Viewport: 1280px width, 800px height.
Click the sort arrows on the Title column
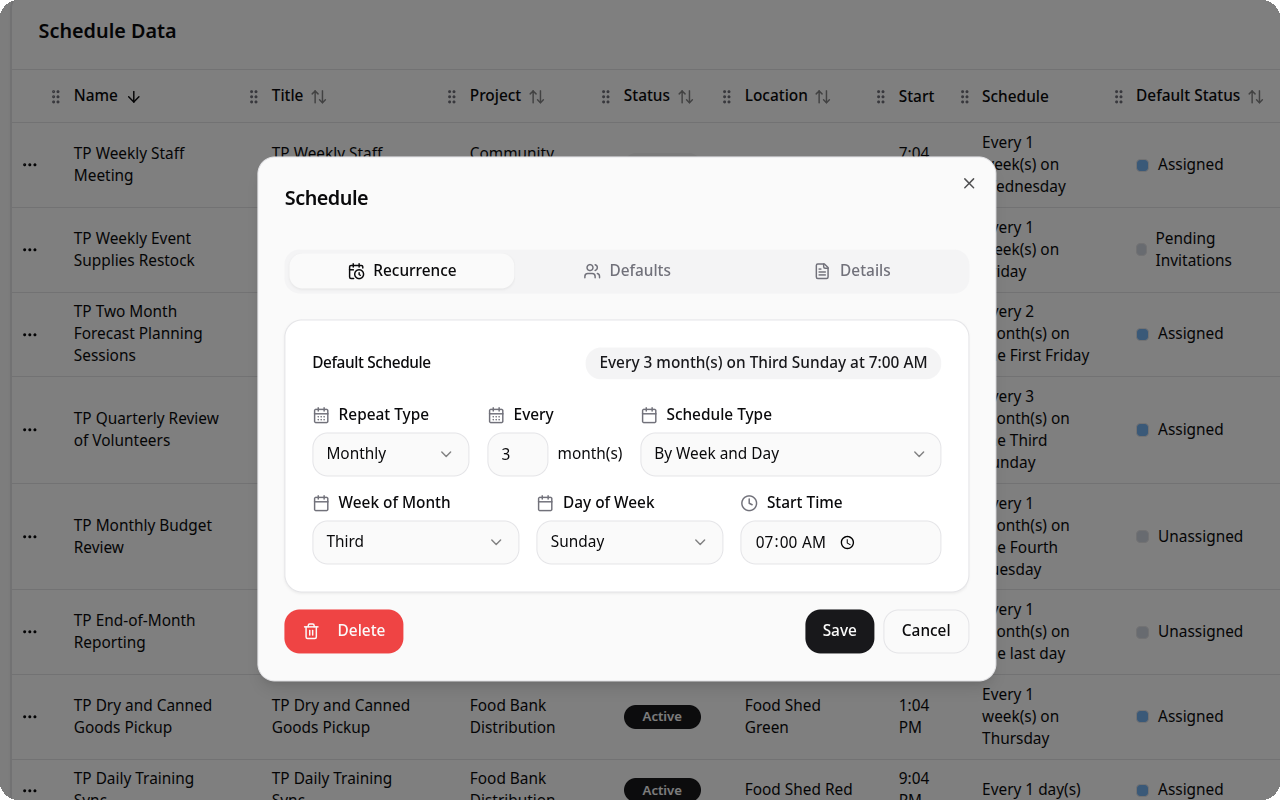[321, 95]
